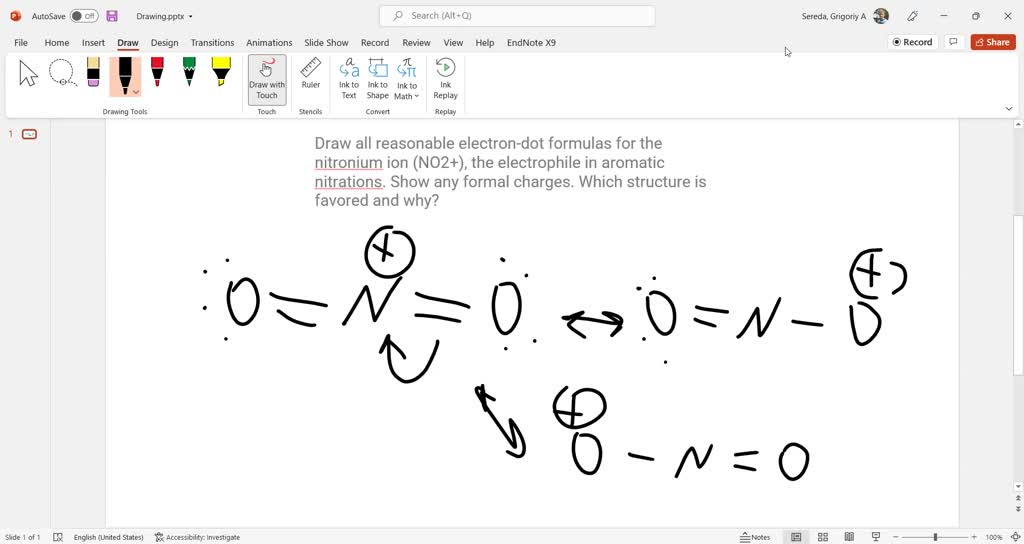Play the Ink Replay

tap(445, 78)
